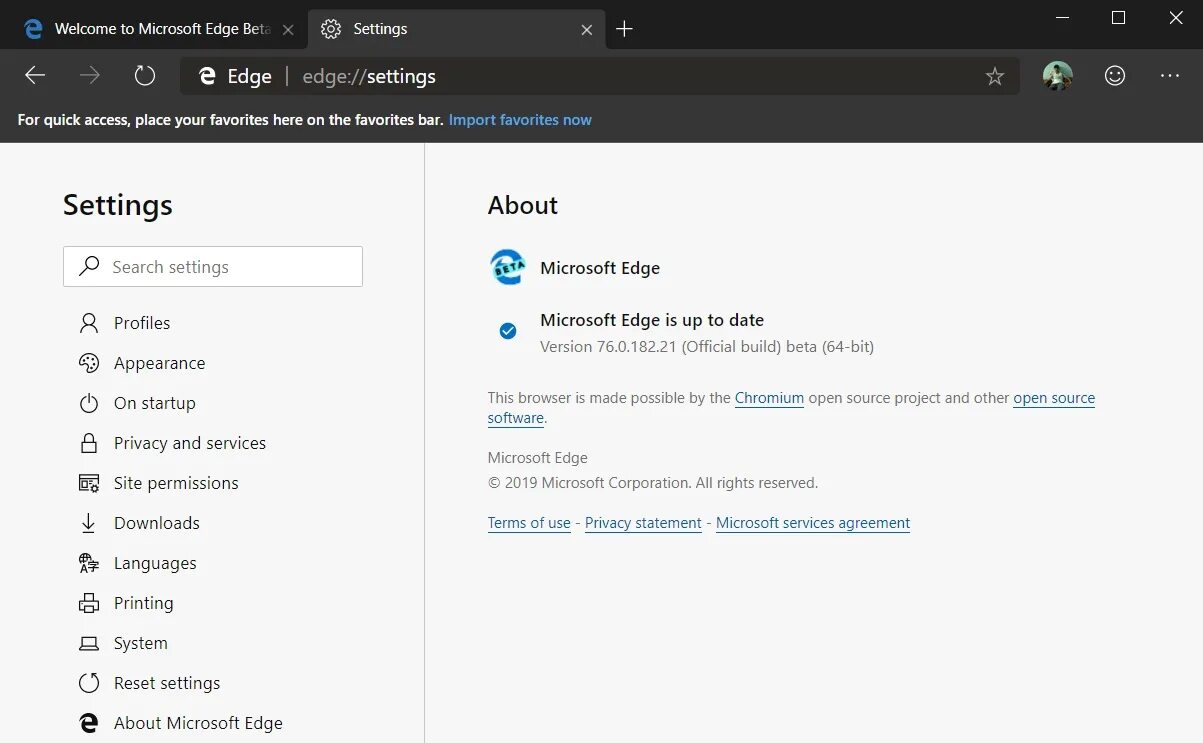Click in the Search settings field
1203x743 pixels.
coord(230,267)
